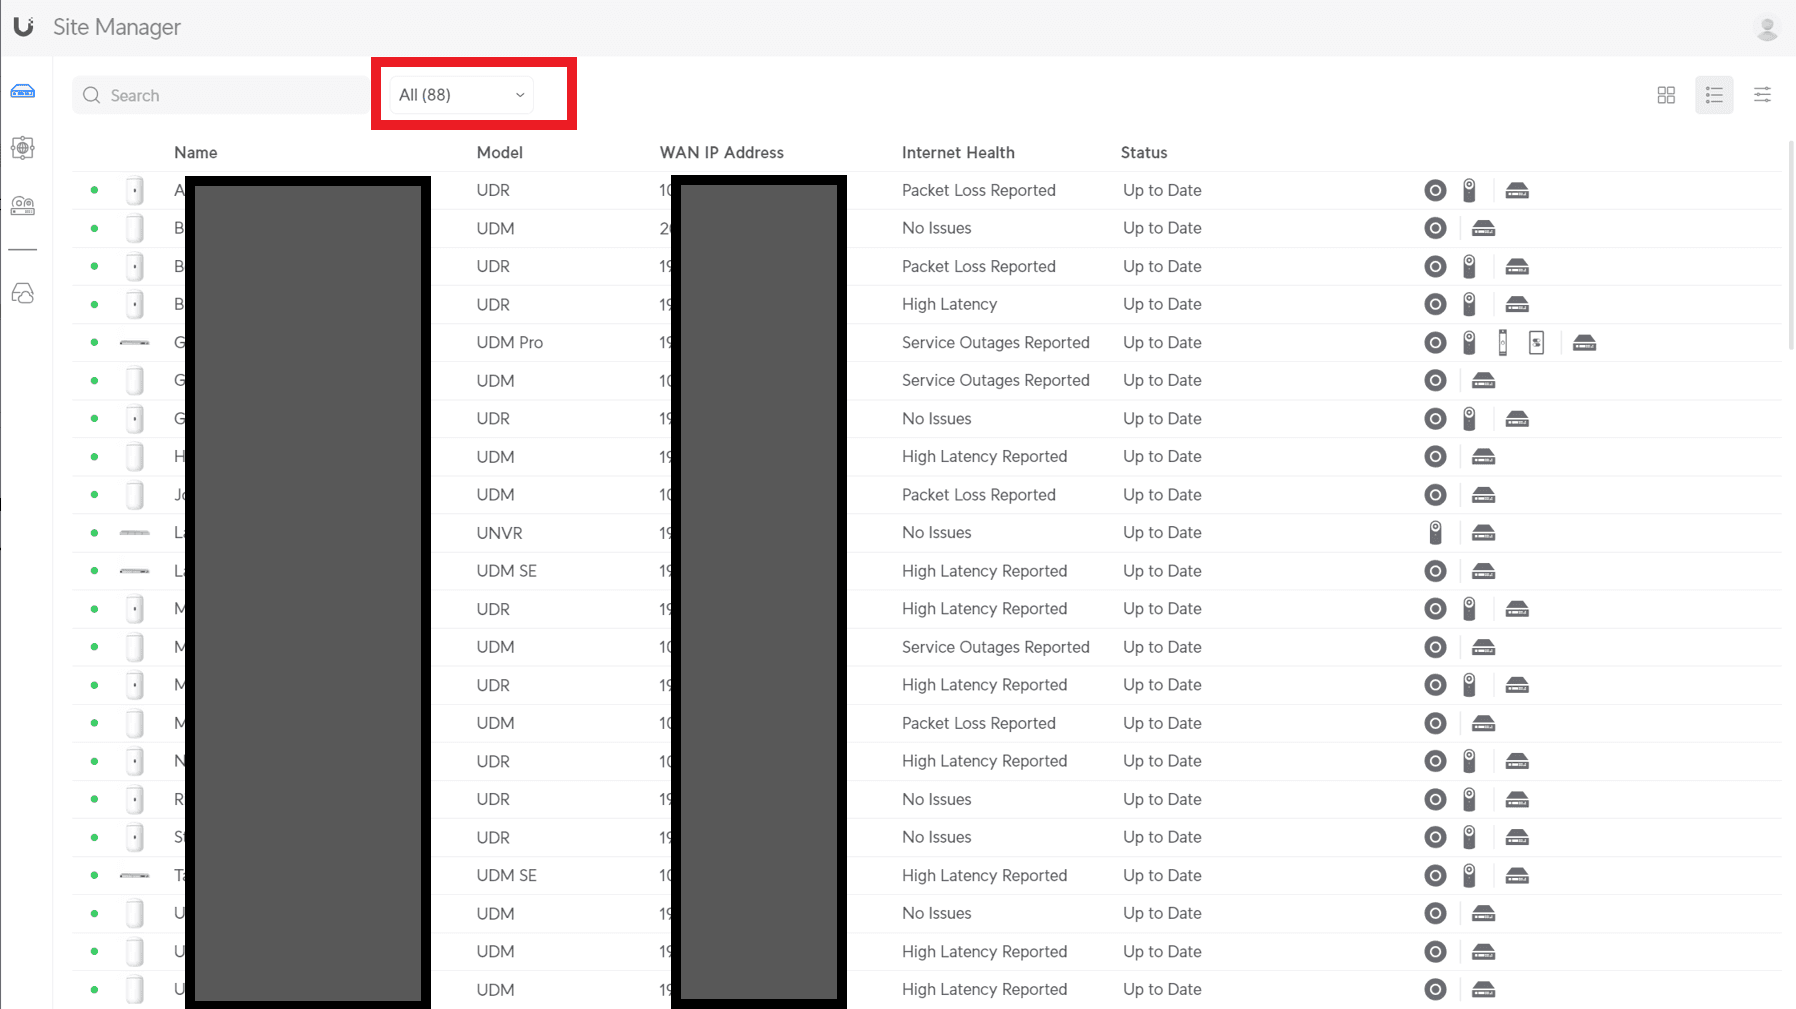Sort by Status column header
Image resolution: width=1796 pixels, height=1009 pixels.
pos(1144,153)
